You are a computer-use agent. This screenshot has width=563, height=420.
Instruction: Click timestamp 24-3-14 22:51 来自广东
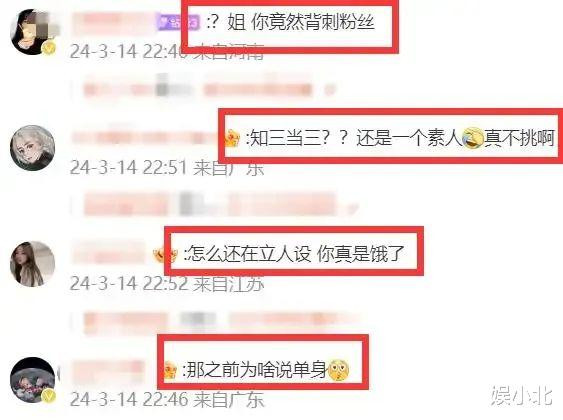pos(167,168)
